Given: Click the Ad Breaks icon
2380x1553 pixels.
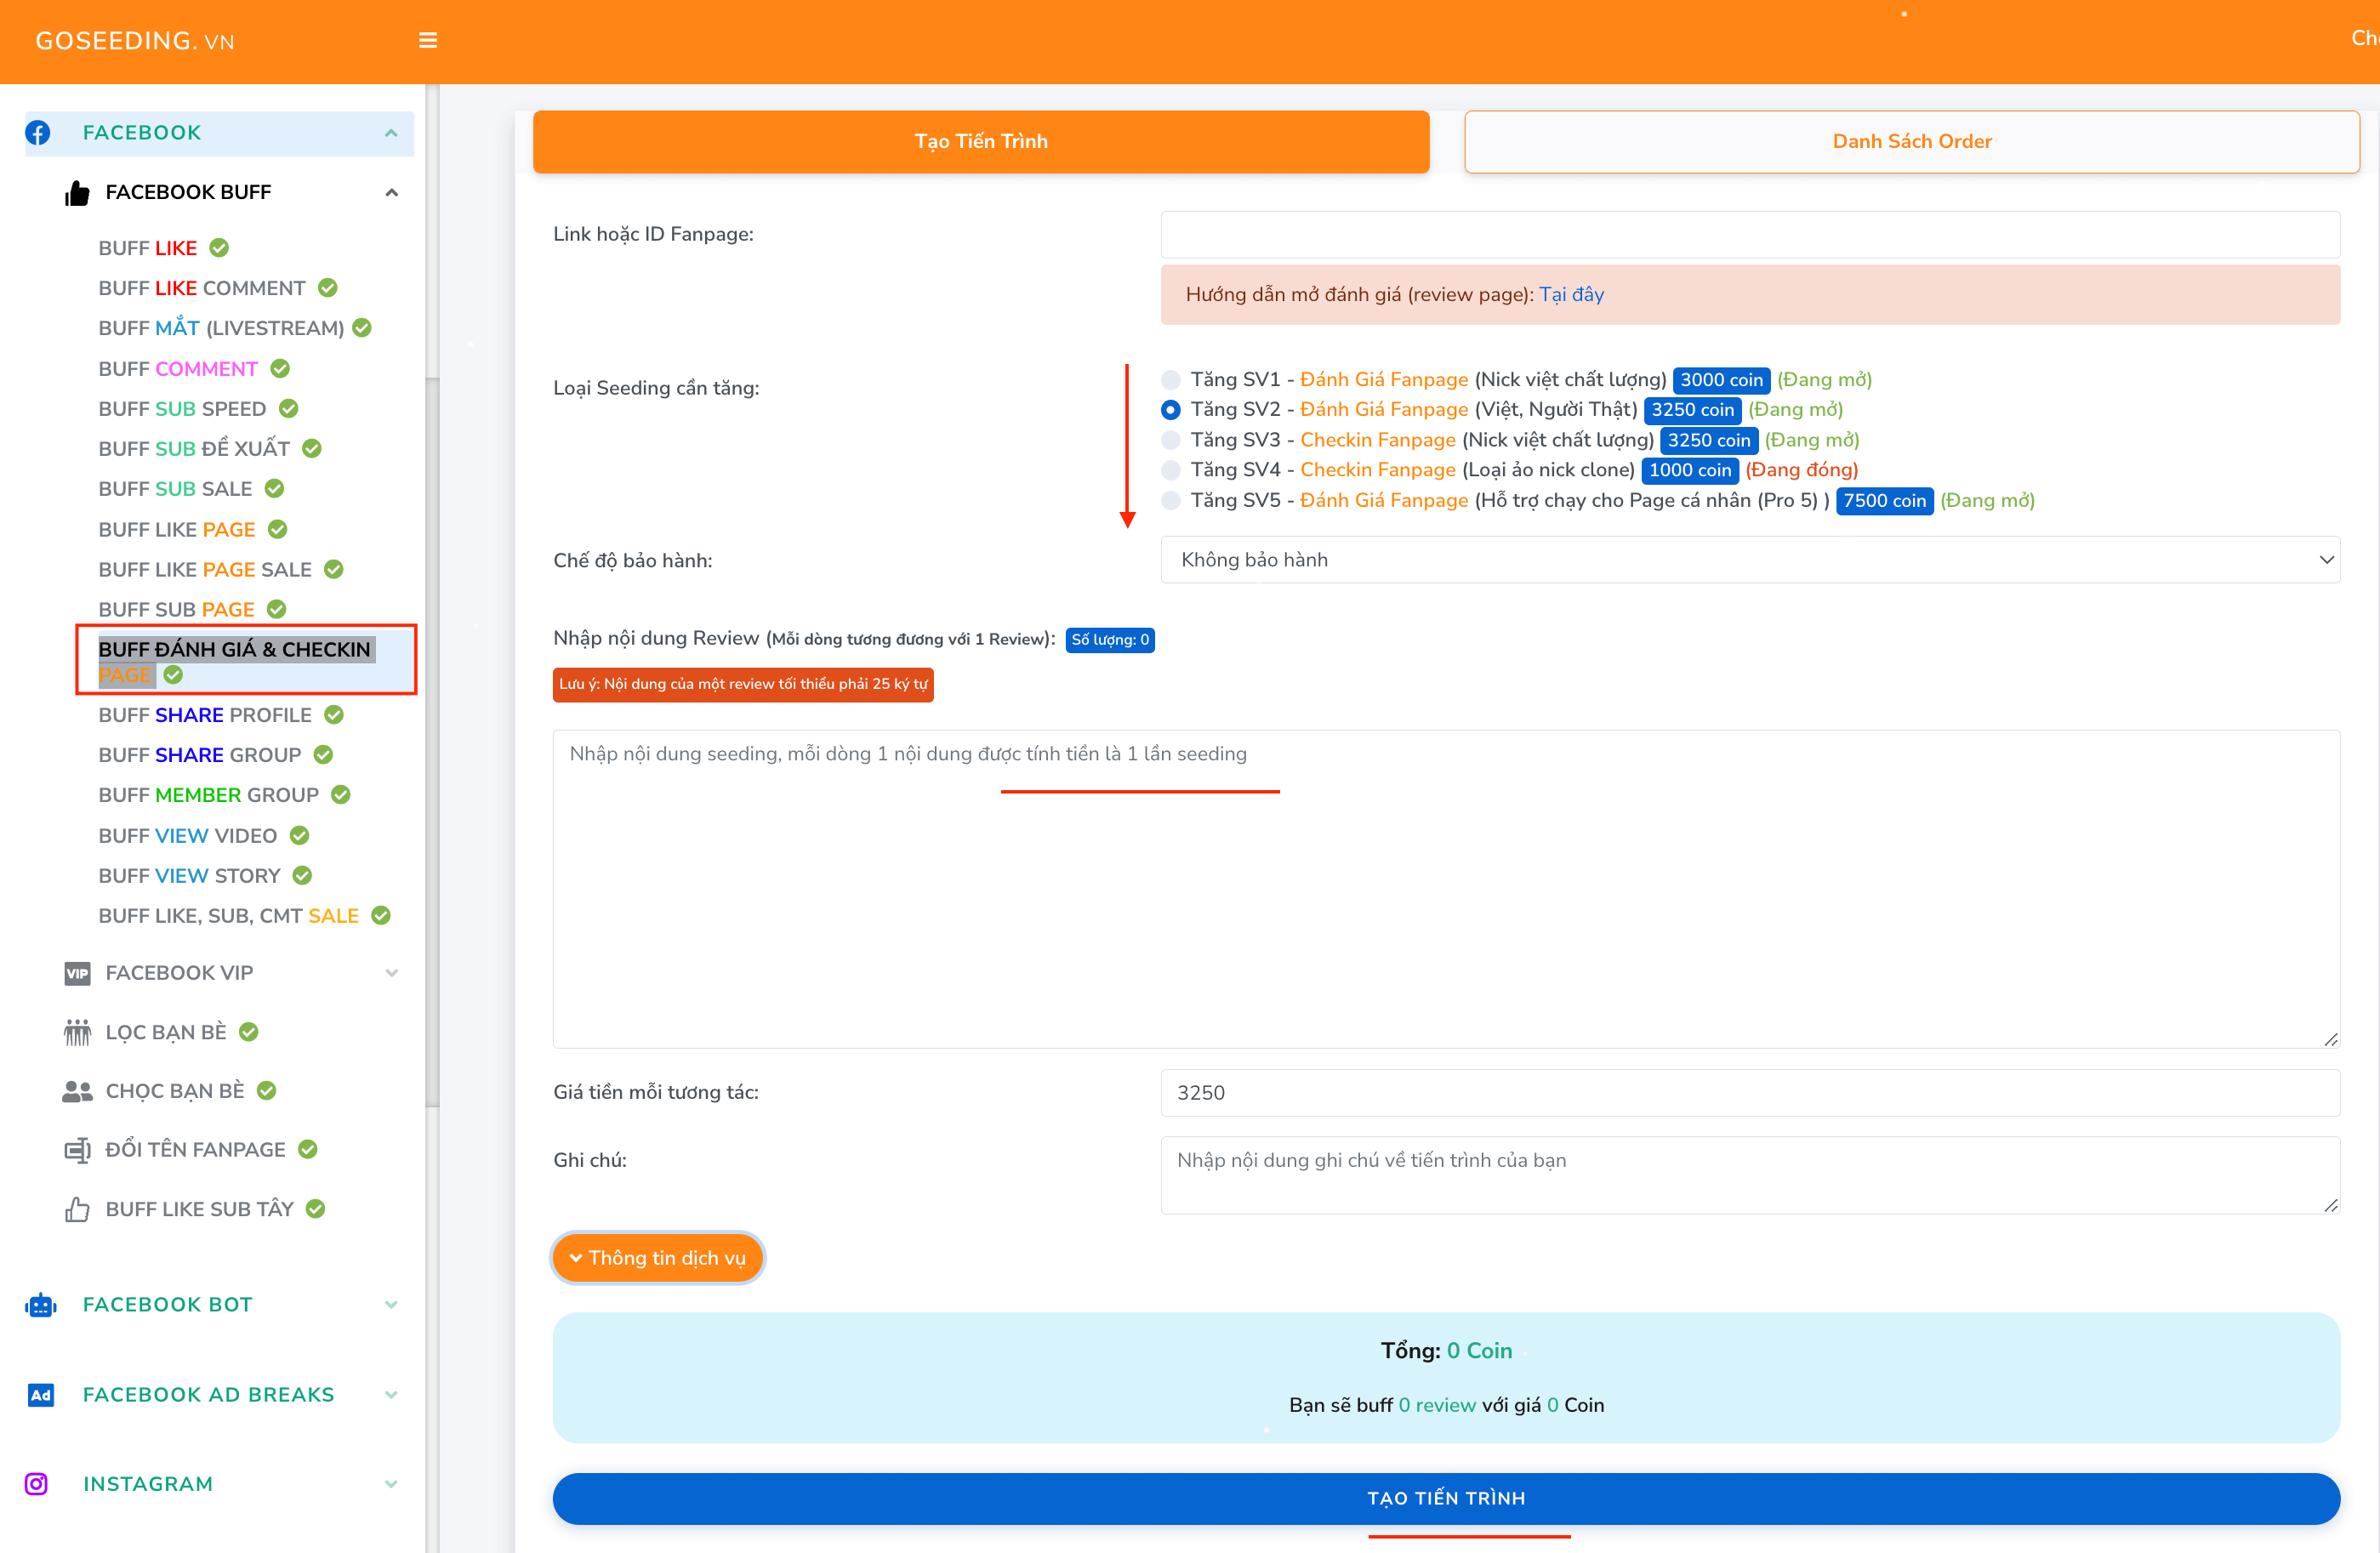Looking at the screenshot, I should [40, 1395].
